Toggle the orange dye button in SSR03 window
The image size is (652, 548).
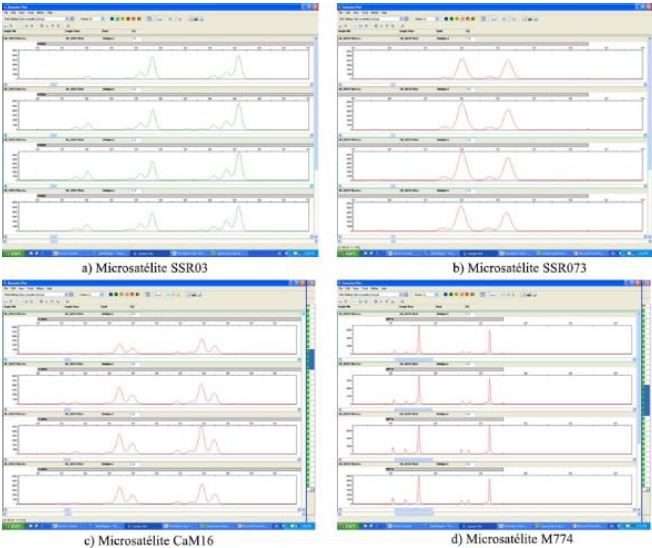pyautogui.click(x=133, y=19)
